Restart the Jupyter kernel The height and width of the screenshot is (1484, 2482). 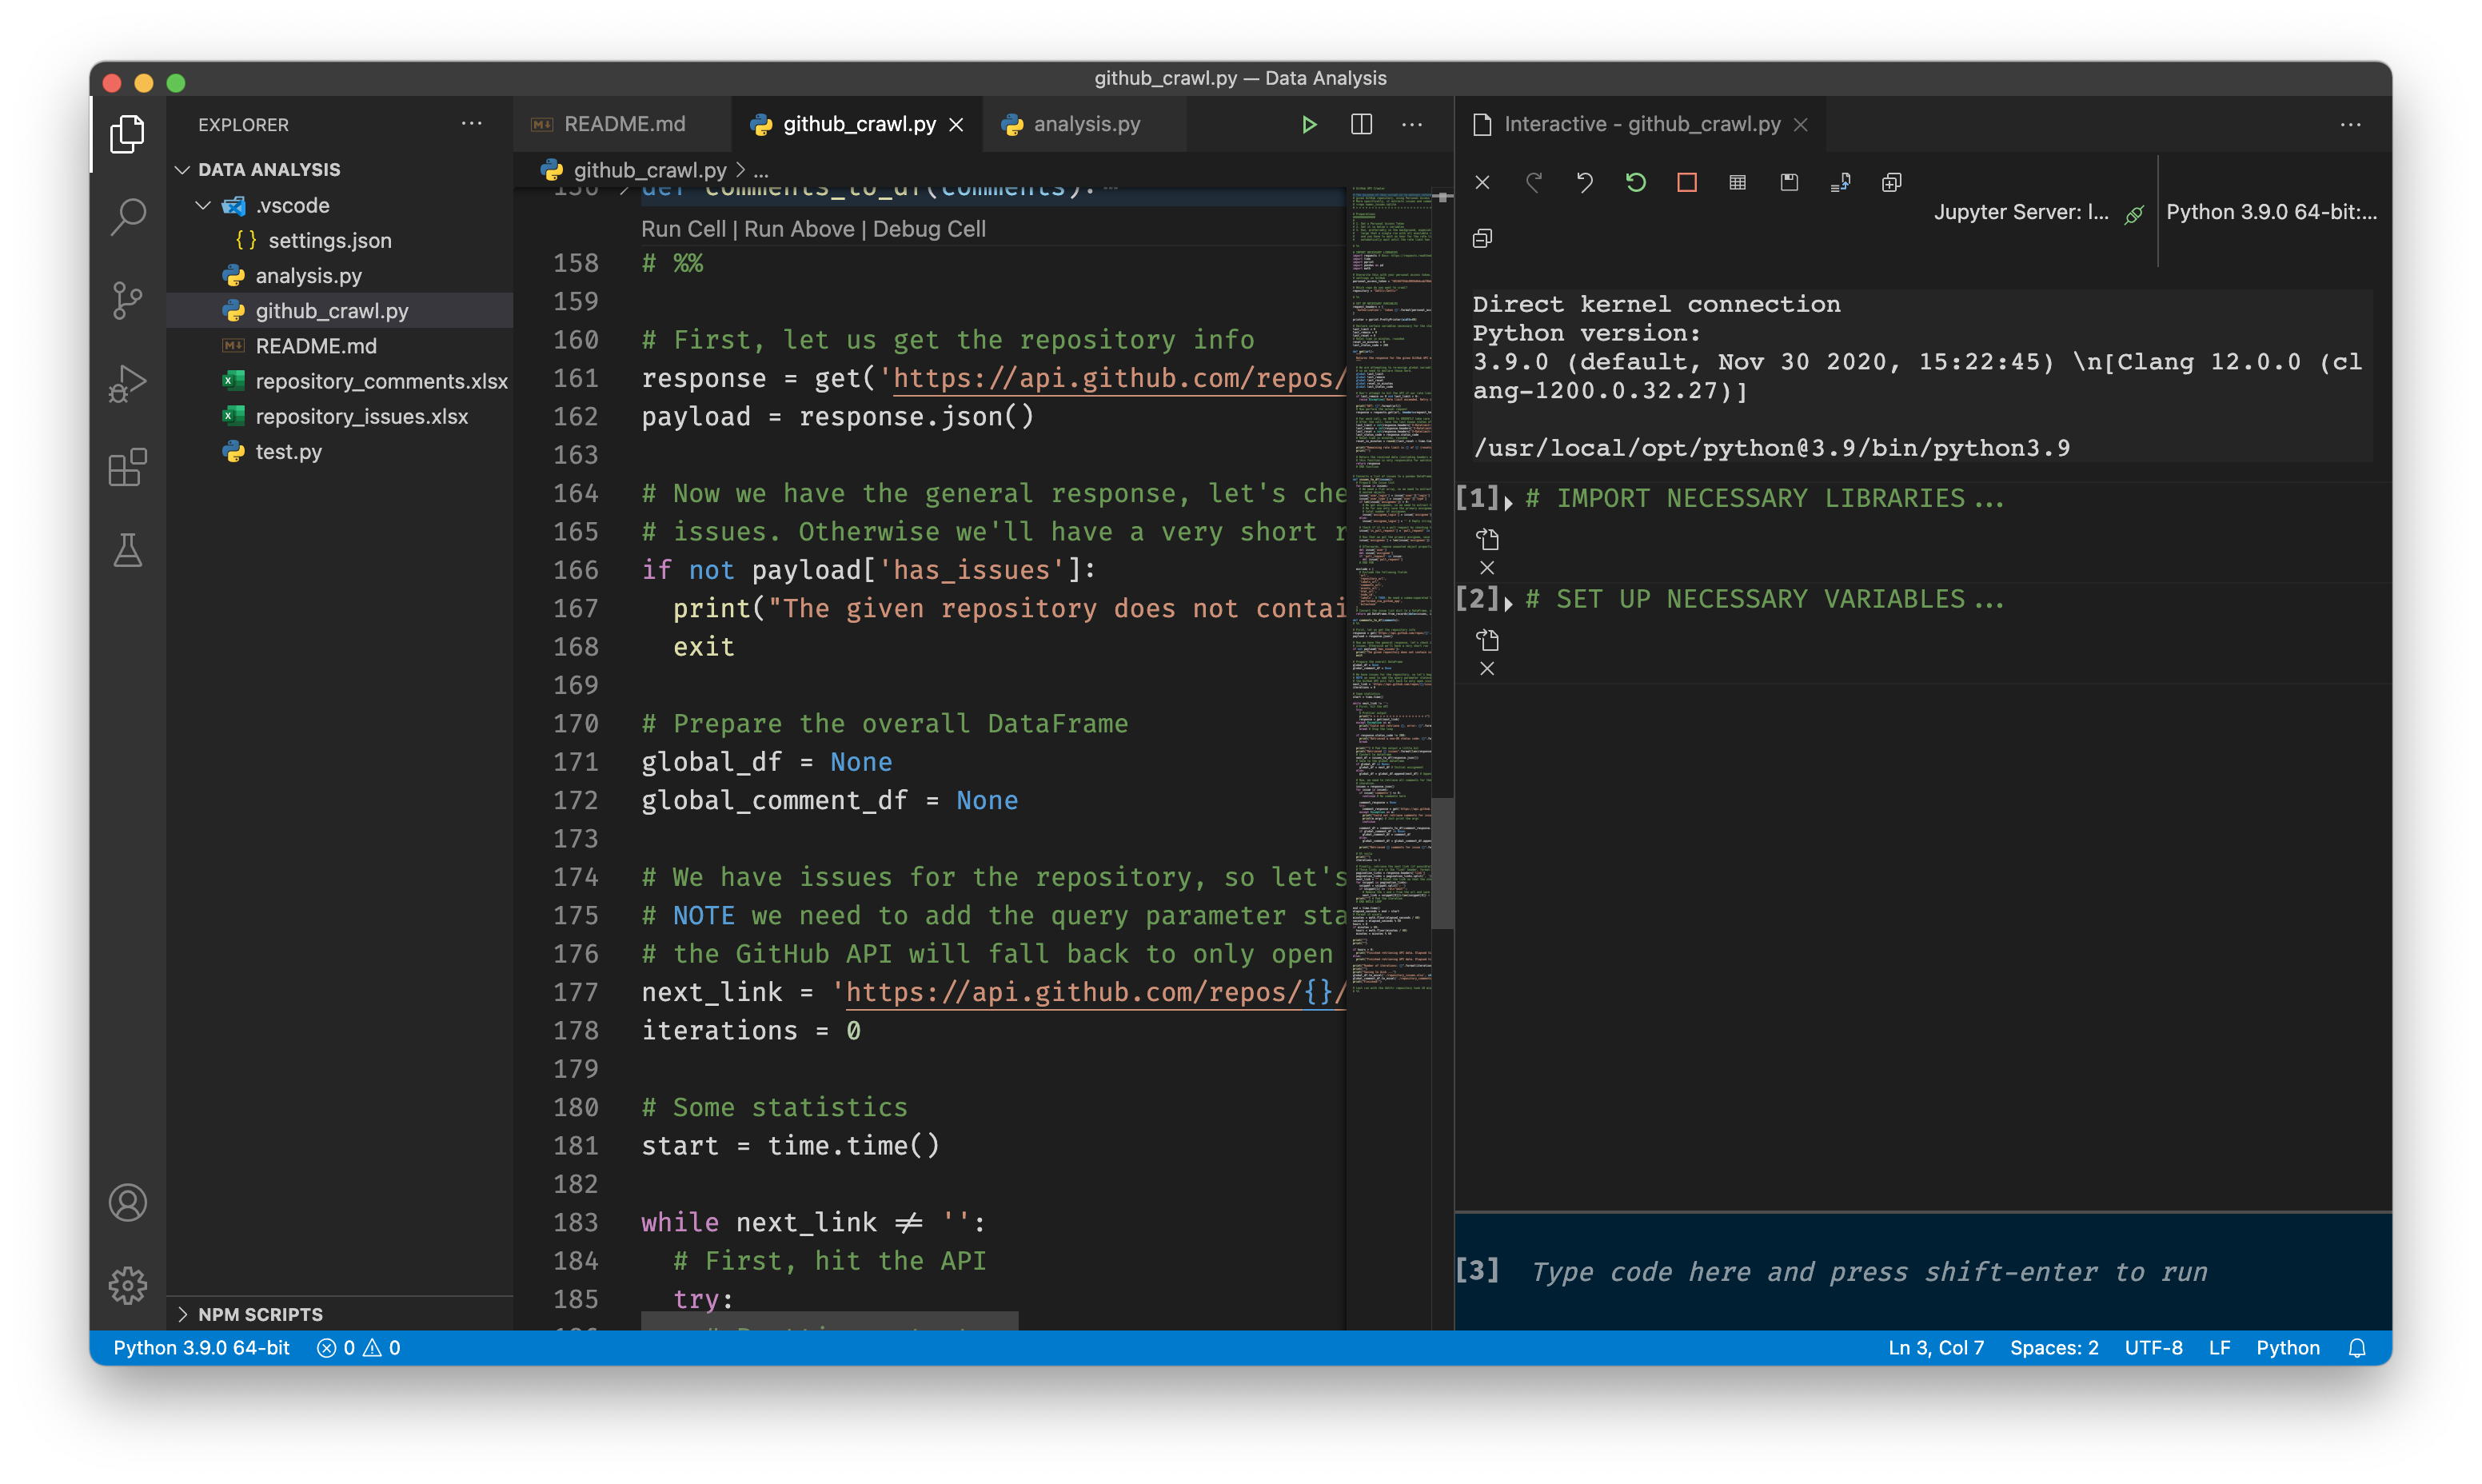pyautogui.click(x=1636, y=182)
